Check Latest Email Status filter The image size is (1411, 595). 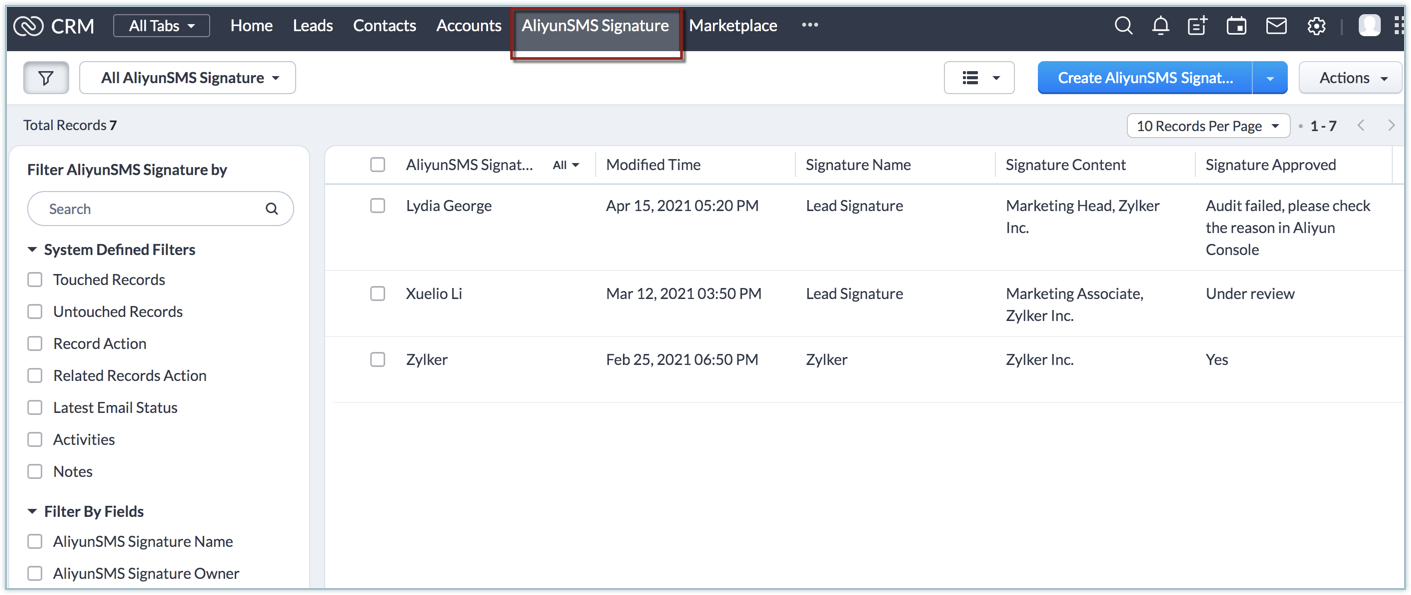(x=35, y=408)
